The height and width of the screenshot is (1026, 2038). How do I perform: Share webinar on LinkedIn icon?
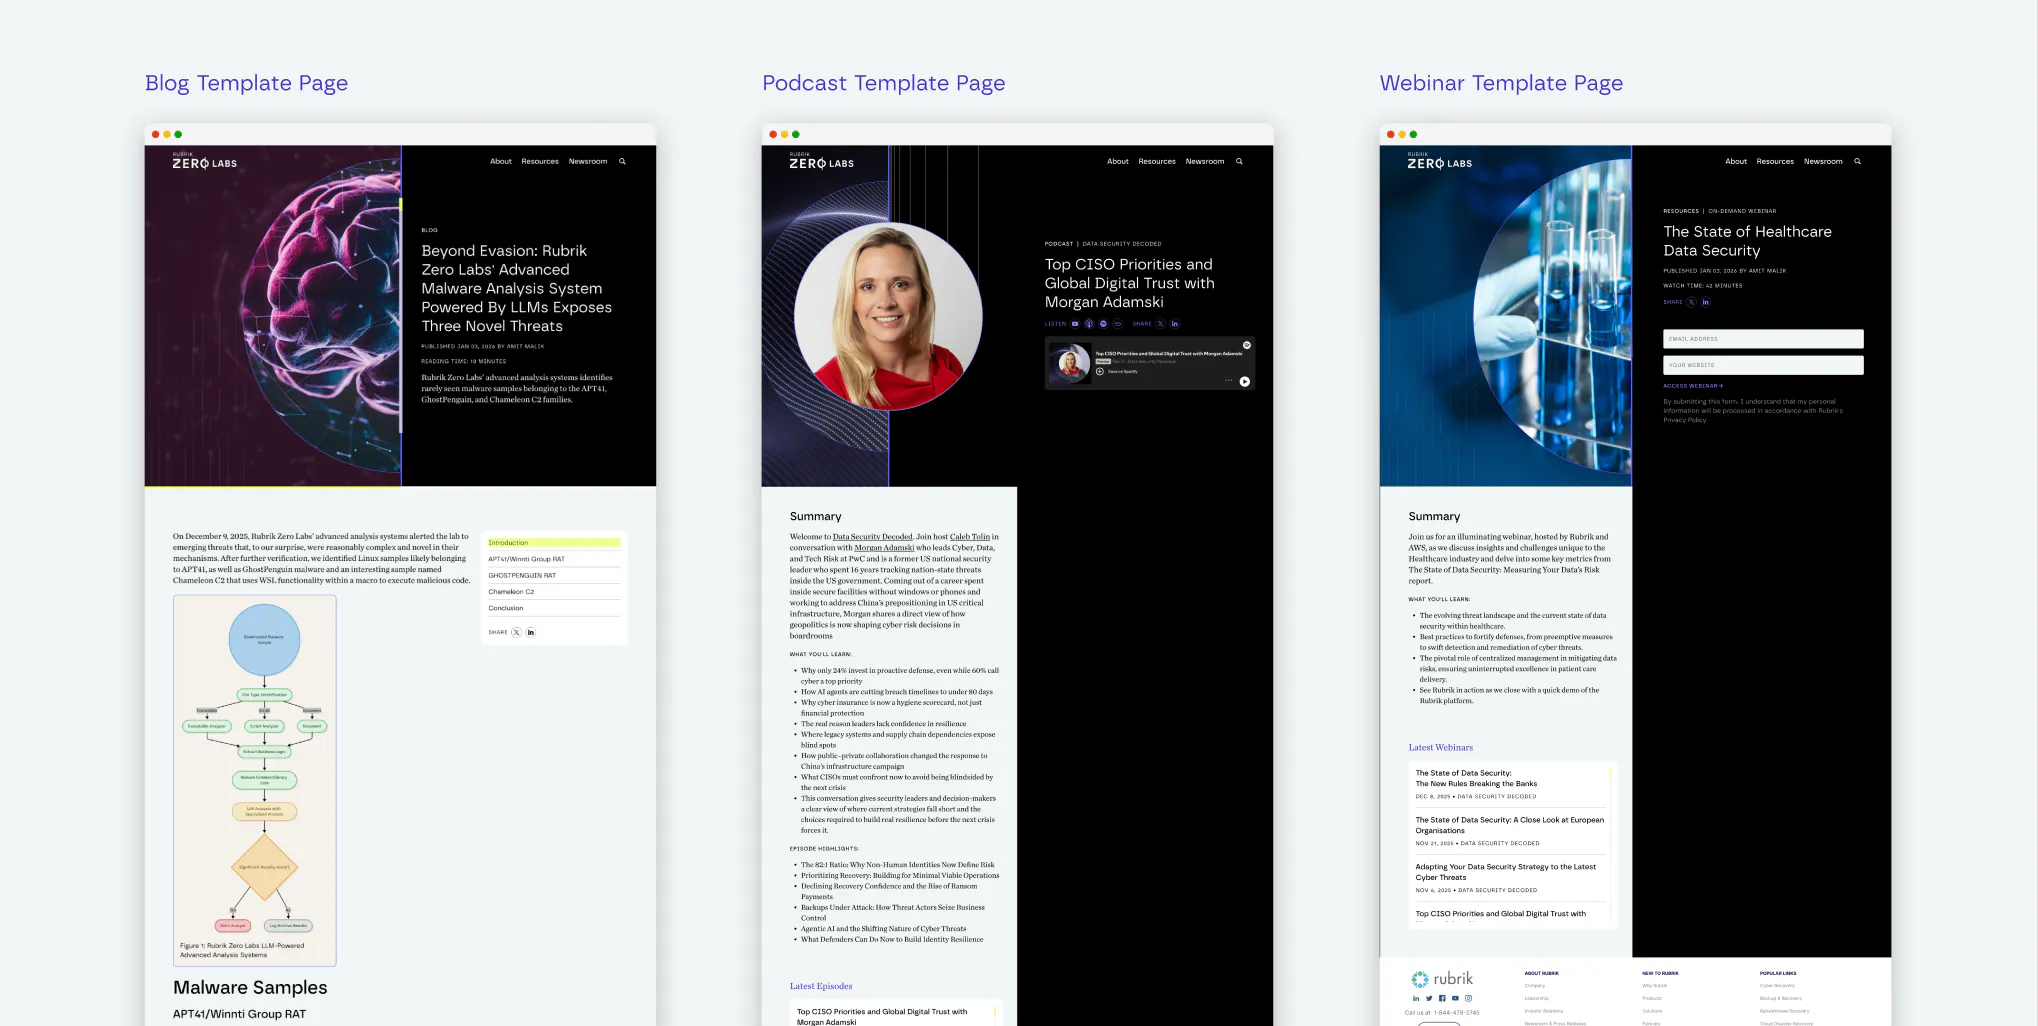(x=1705, y=302)
